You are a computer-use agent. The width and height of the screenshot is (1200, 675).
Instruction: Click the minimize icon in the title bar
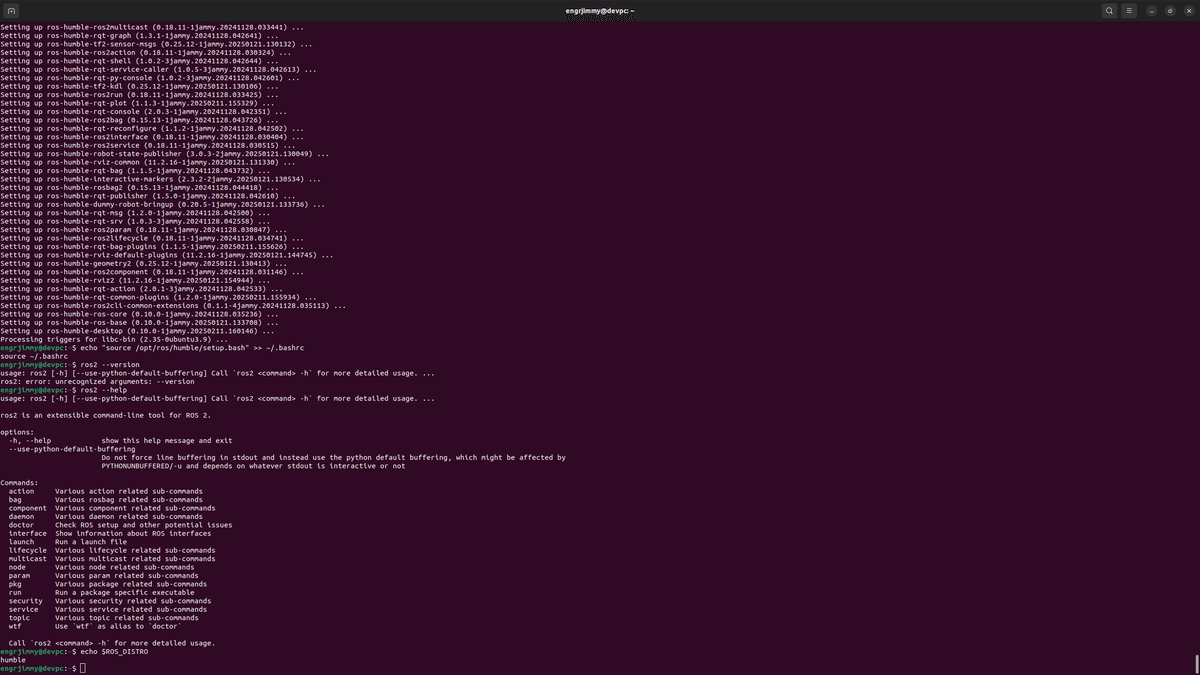1152,10
